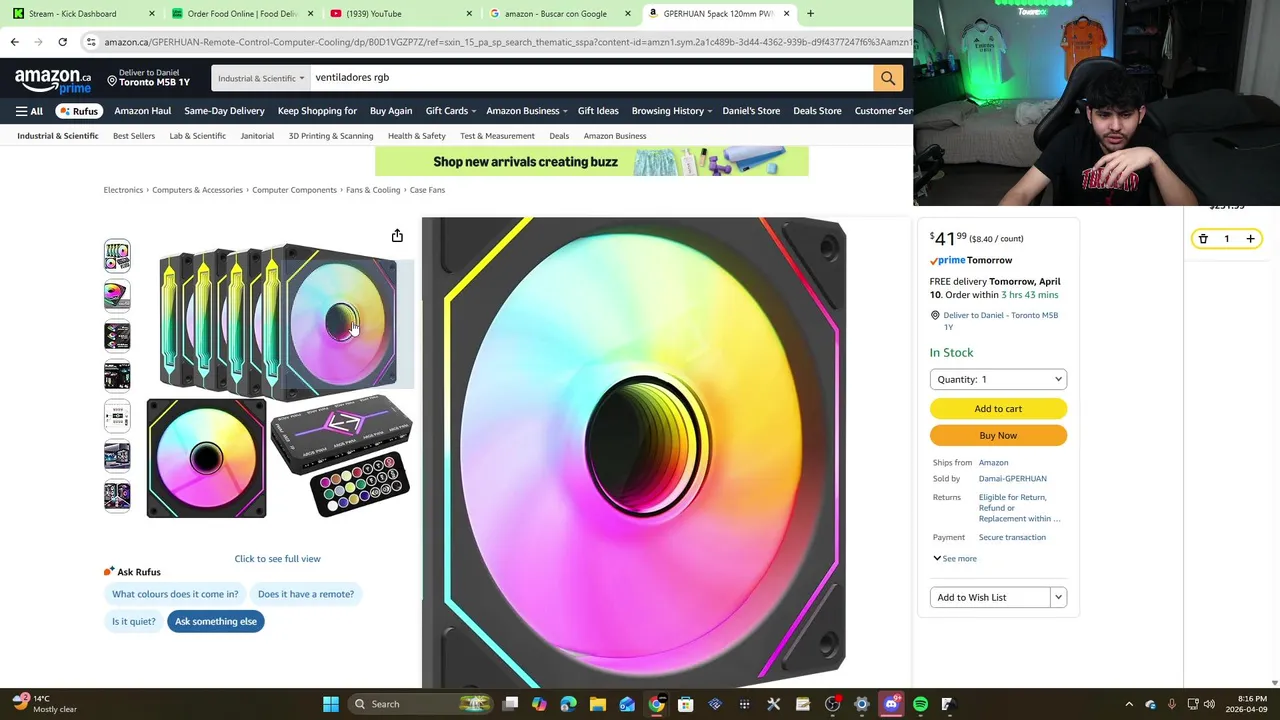Open Deals Store nav item
Viewport: 1280px width, 720px height.
(817, 111)
